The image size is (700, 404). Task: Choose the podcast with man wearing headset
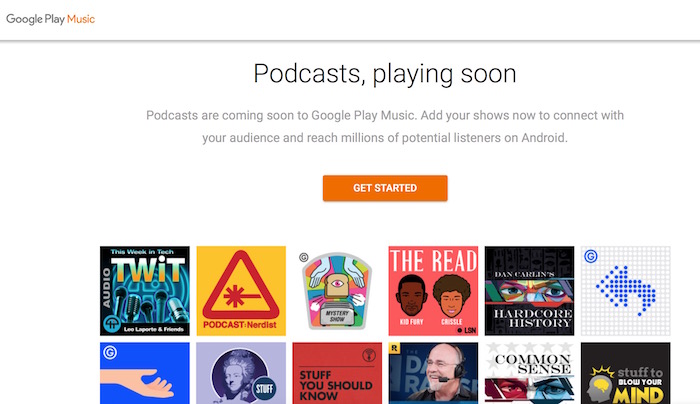point(433,372)
